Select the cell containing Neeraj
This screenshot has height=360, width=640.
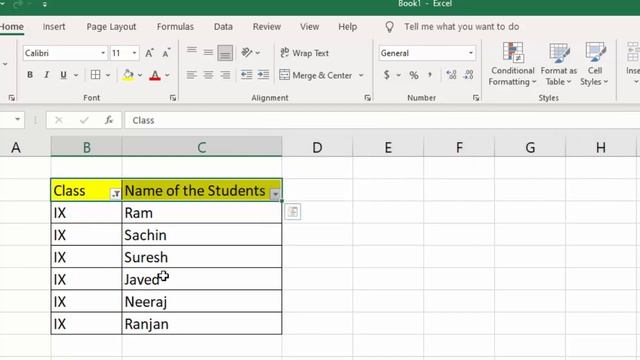click(x=202, y=302)
